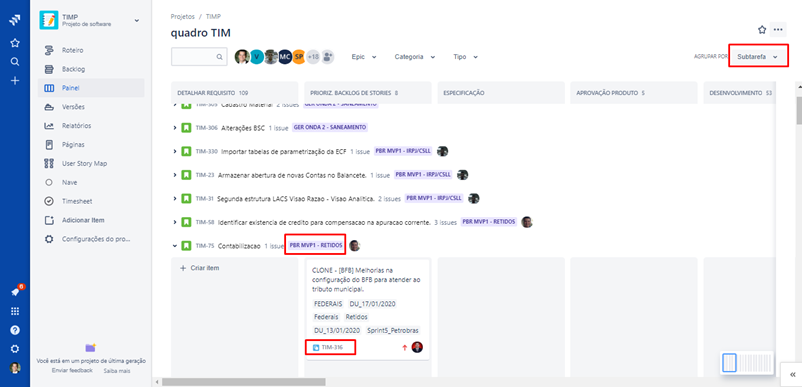Open the TIMP project switcher chevron
Viewport: 802px width, 387px height.
[137, 20]
